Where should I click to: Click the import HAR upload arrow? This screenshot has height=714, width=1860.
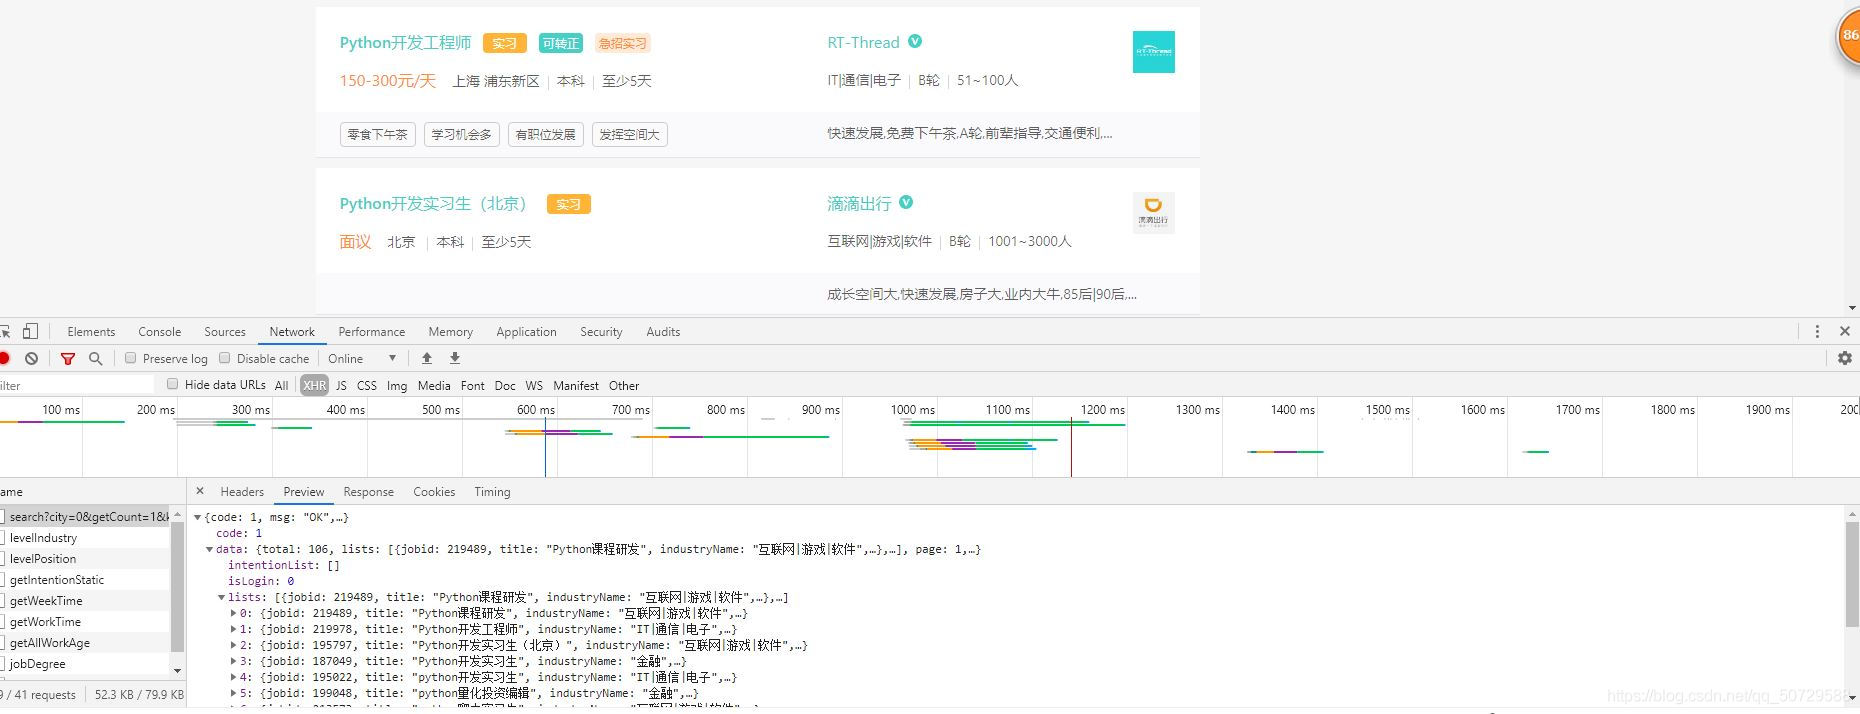tap(427, 358)
